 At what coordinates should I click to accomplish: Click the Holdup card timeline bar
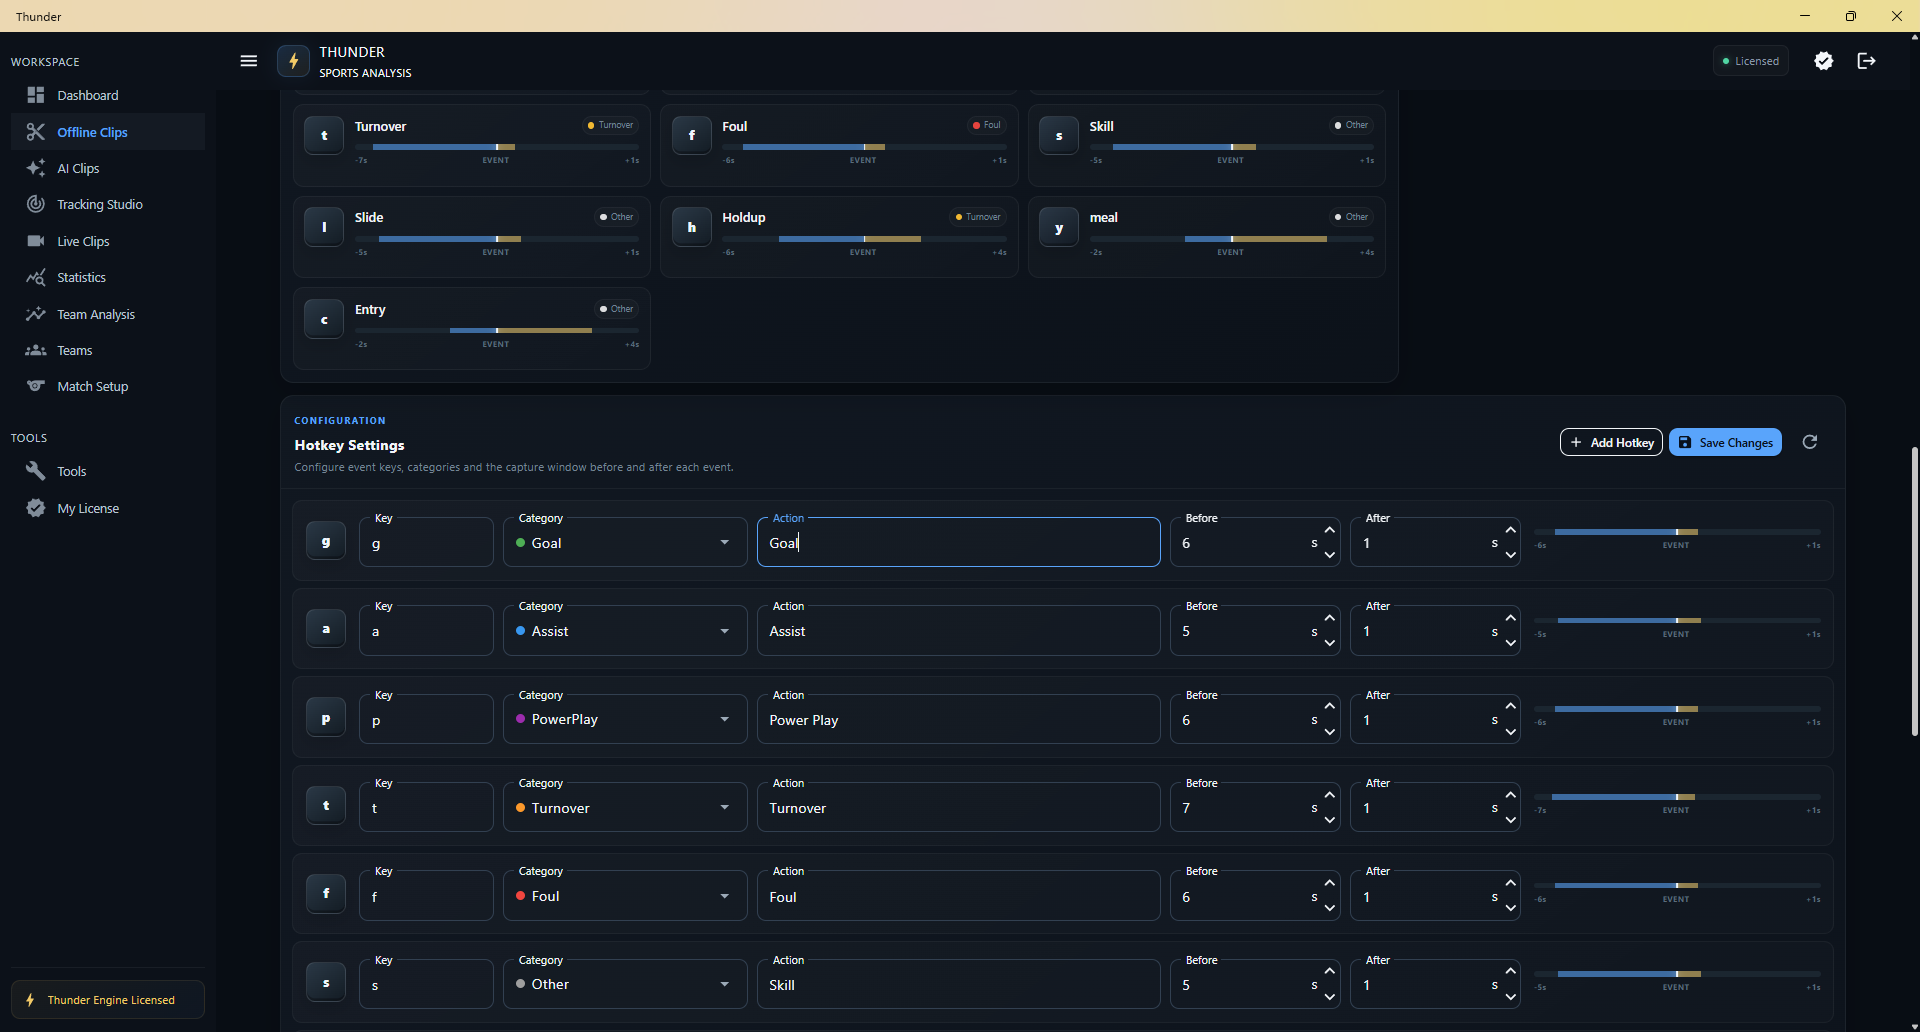864,239
